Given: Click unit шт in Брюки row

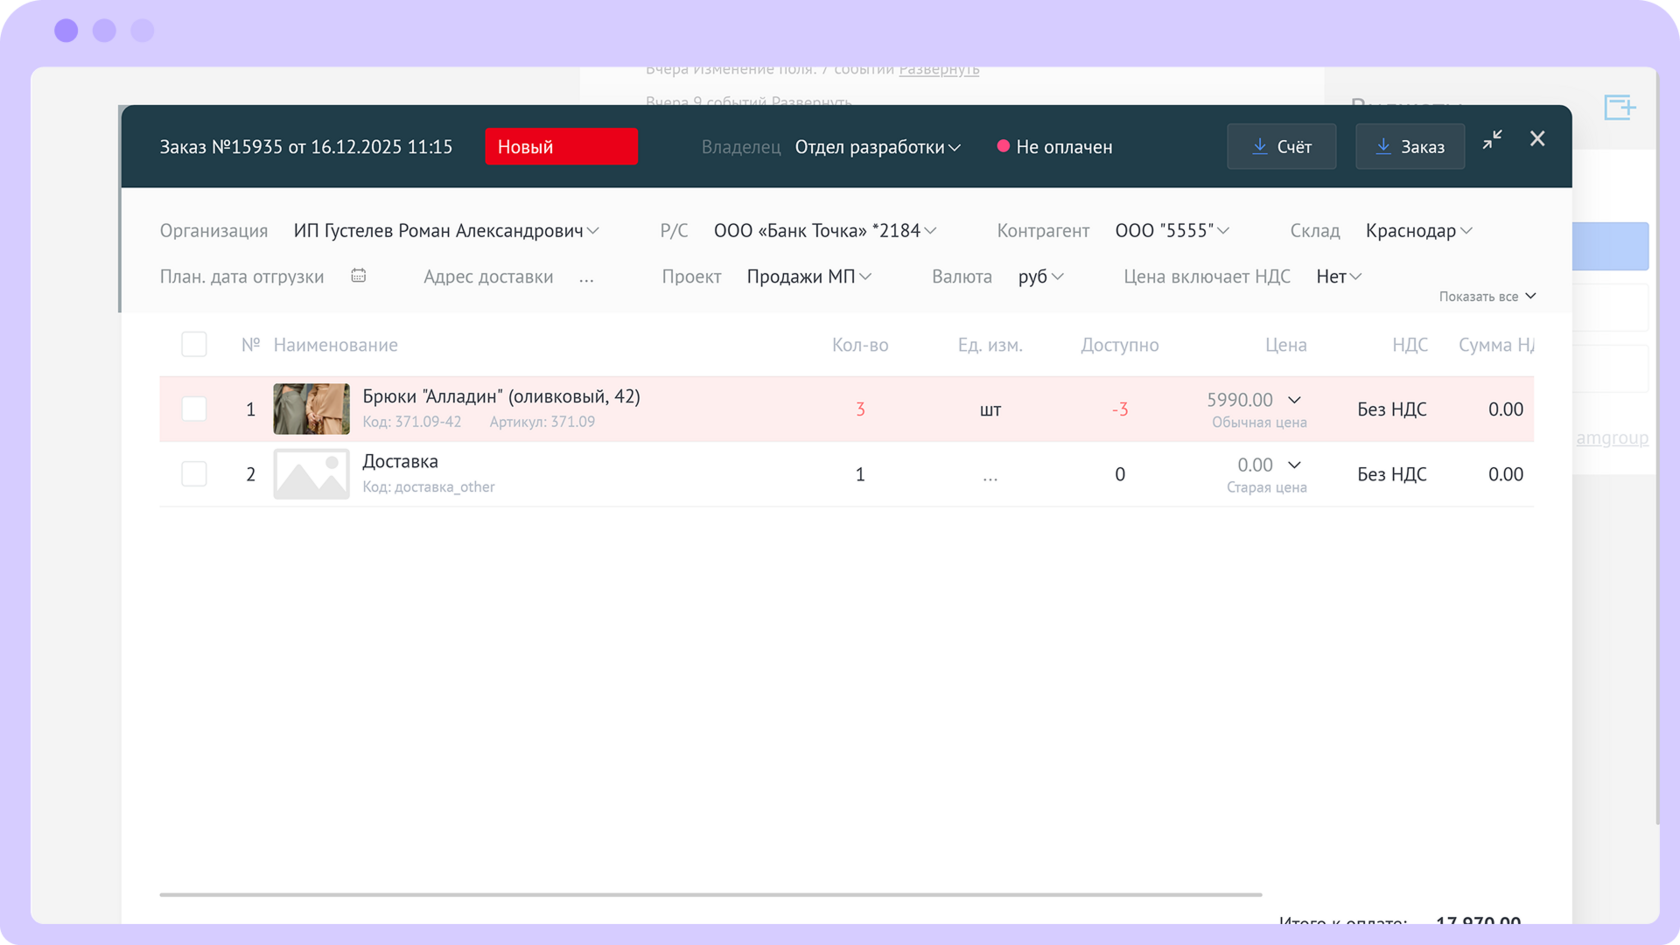Looking at the screenshot, I should pyautogui.click(x=990, y=409).
